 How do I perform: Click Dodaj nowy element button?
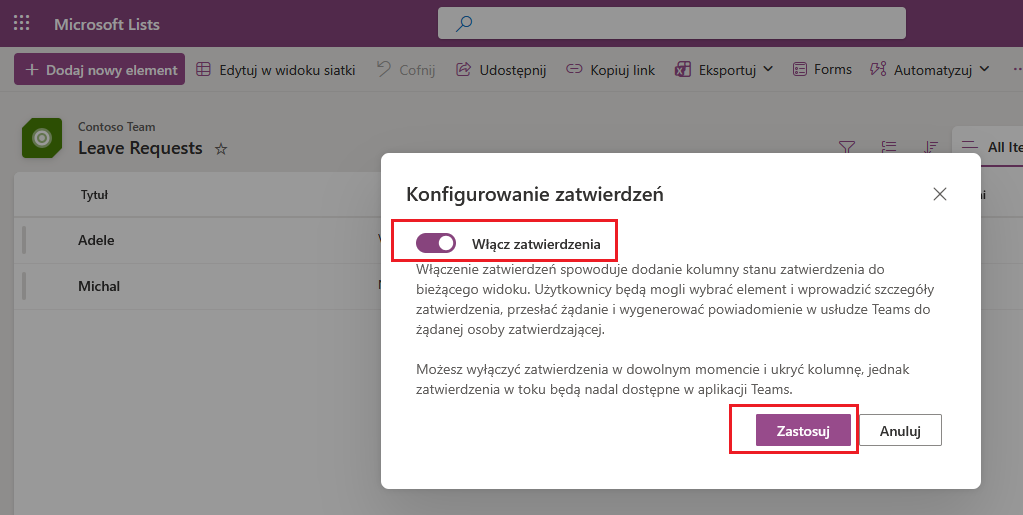[99, 70]
